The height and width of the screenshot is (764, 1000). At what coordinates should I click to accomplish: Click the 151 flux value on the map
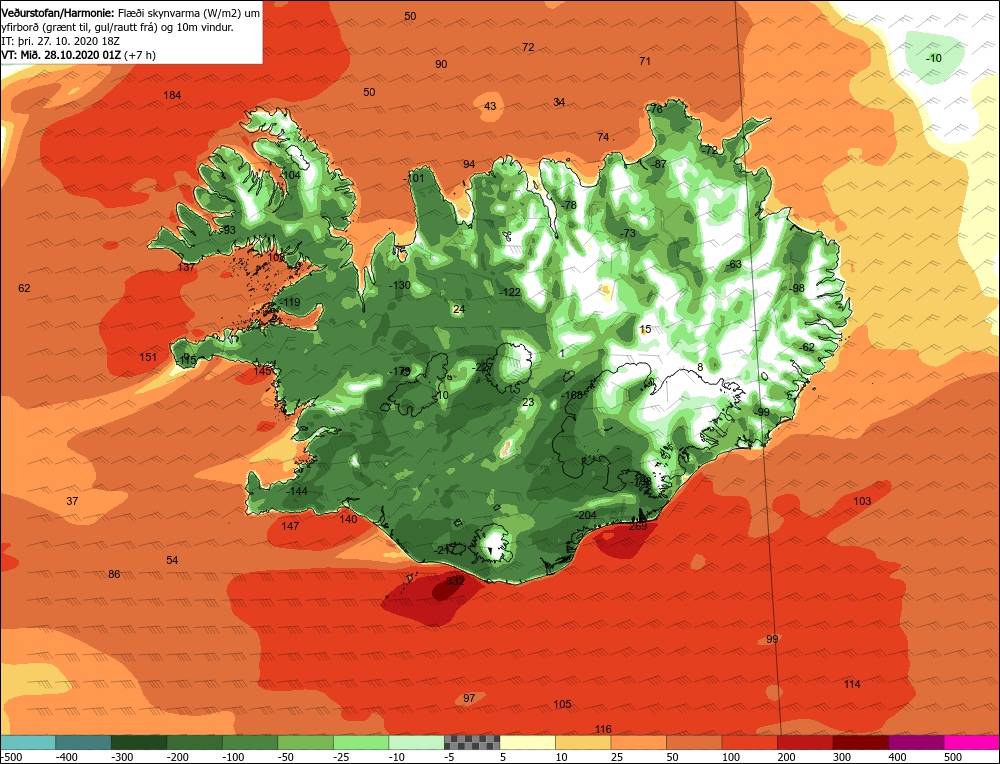(x=148, y=357)
